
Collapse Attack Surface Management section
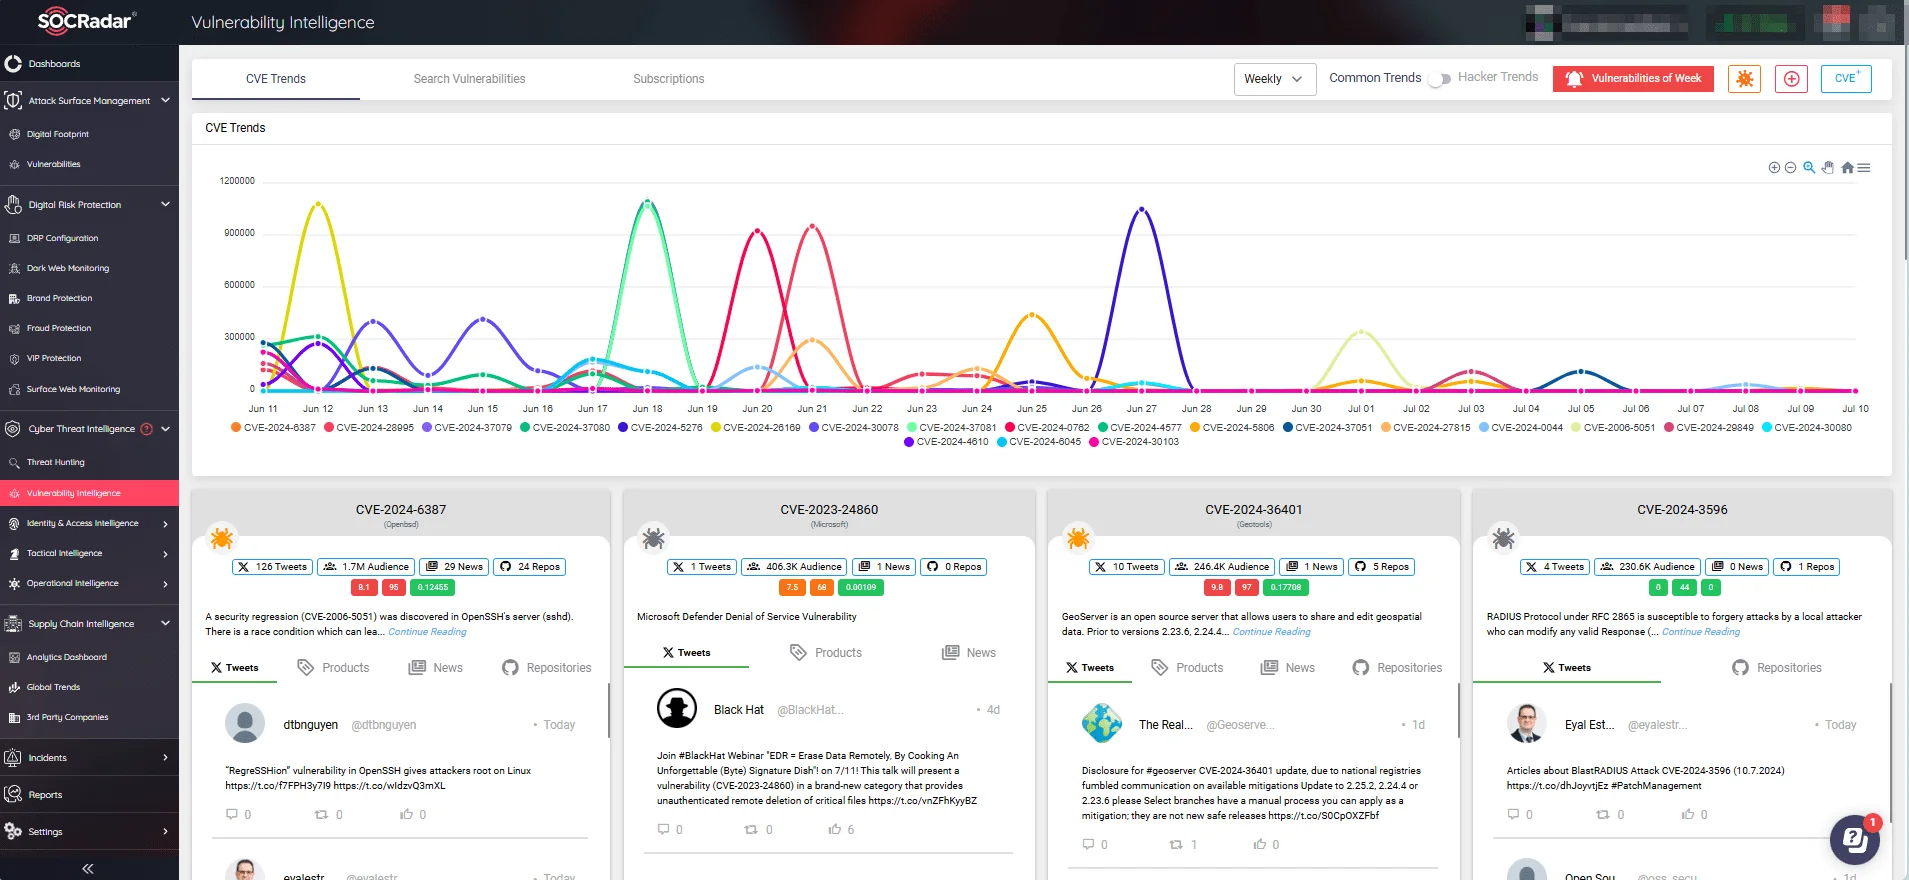[x=165, y=101]
